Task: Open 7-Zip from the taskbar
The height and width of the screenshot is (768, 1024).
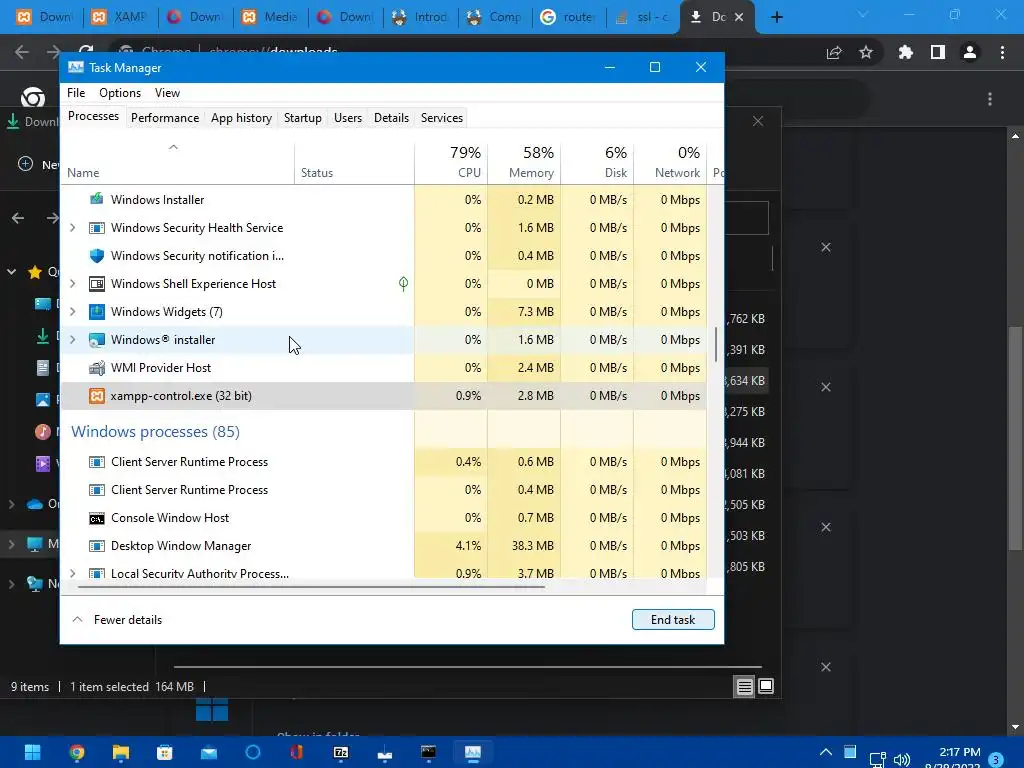Action: tap(341, 752)
